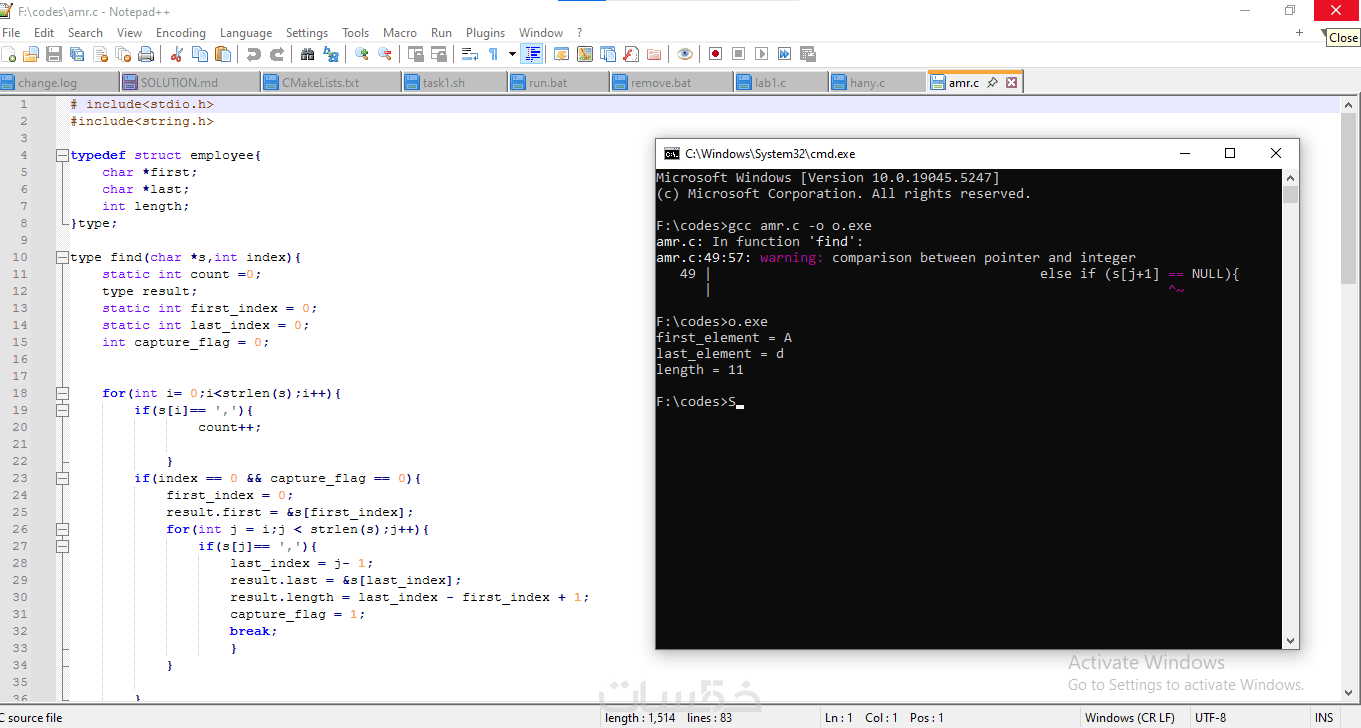1361x728 pixels.
Task: Click the Define your language icon
Action: pyautogui.click(x=561, y=54)
